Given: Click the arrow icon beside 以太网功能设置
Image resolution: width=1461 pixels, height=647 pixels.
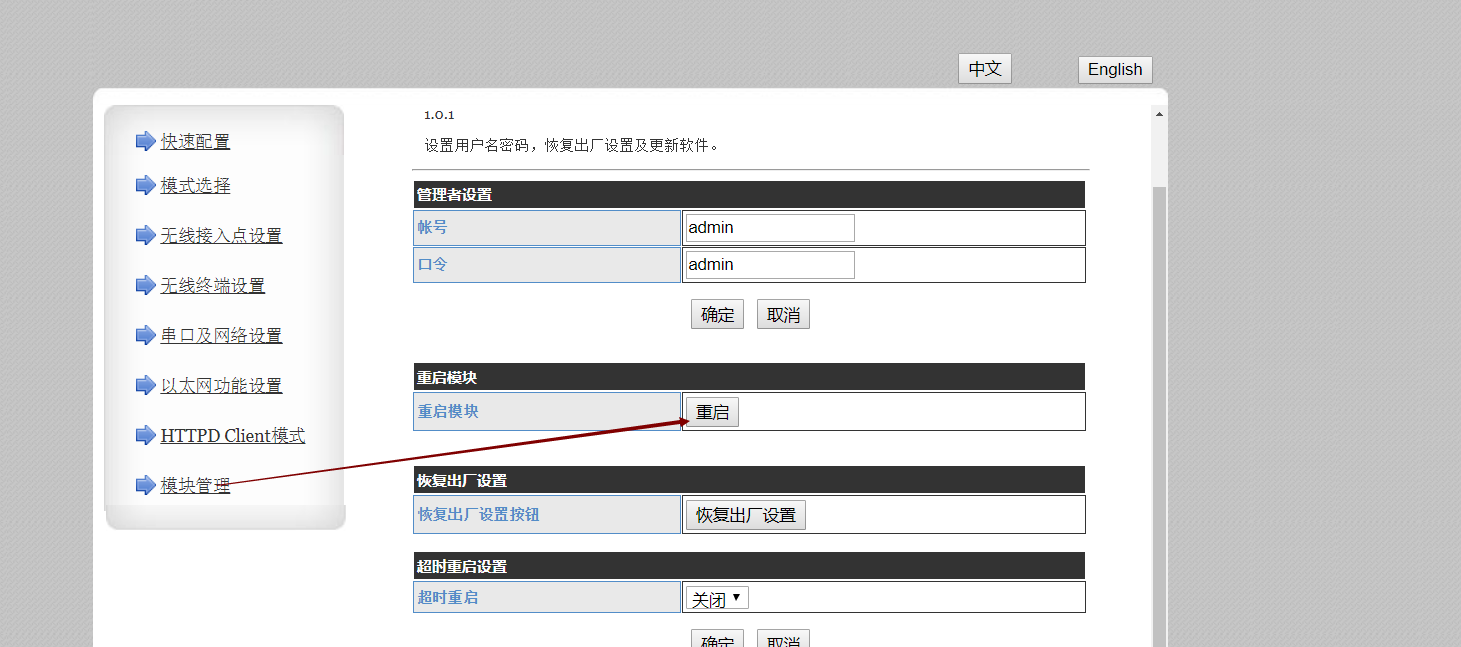Looking at the screenshot, I should point(145,385).
